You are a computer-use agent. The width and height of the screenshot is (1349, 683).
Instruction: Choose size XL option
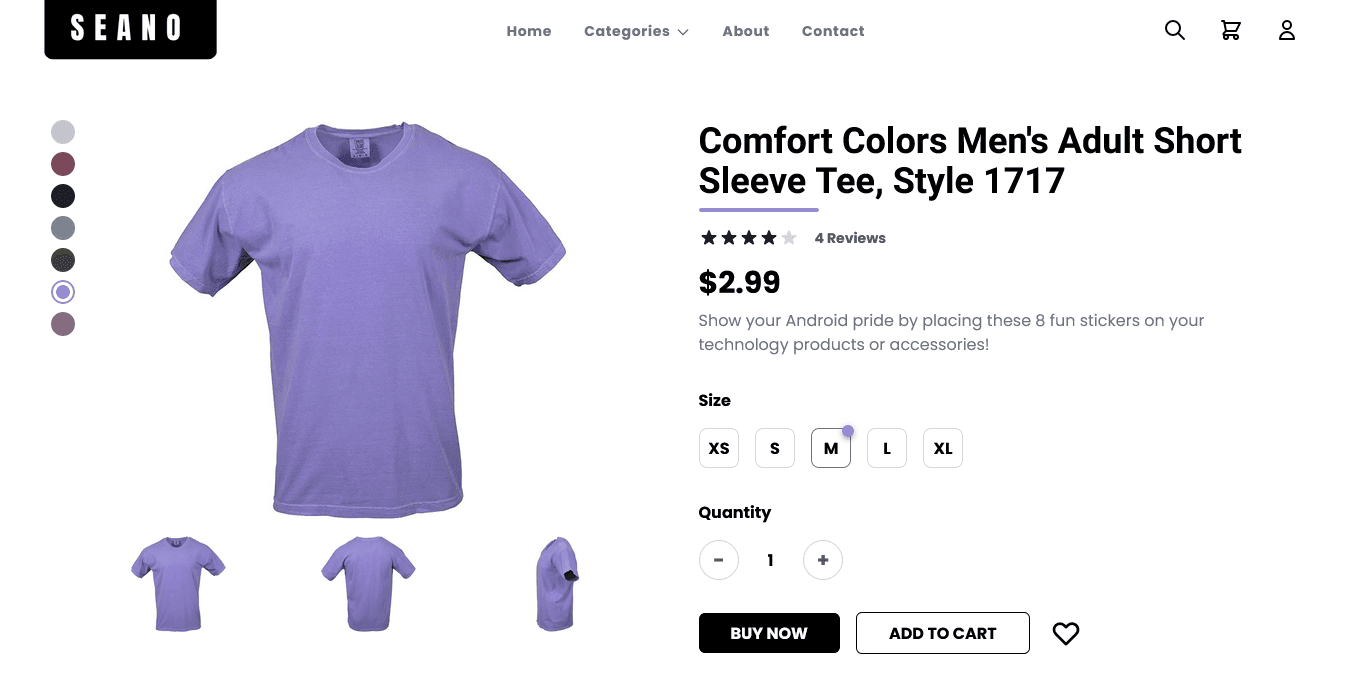click(943, 448)
